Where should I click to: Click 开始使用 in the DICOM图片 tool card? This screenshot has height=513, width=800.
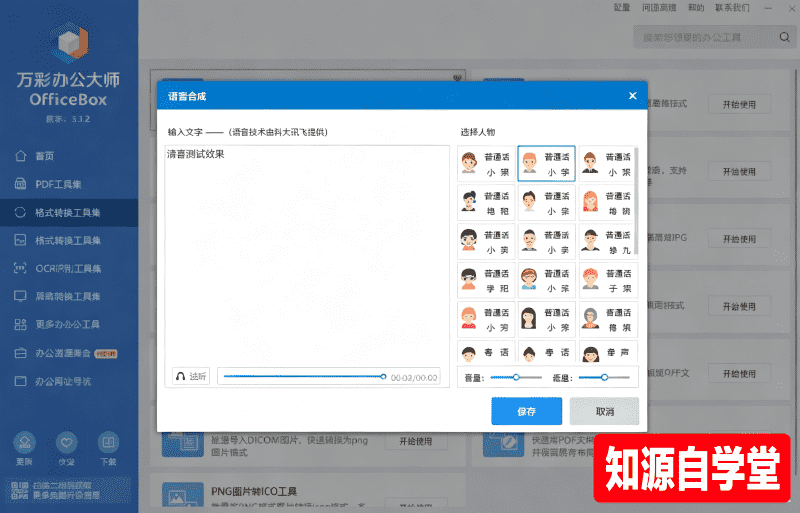click(x=416, y=441)
